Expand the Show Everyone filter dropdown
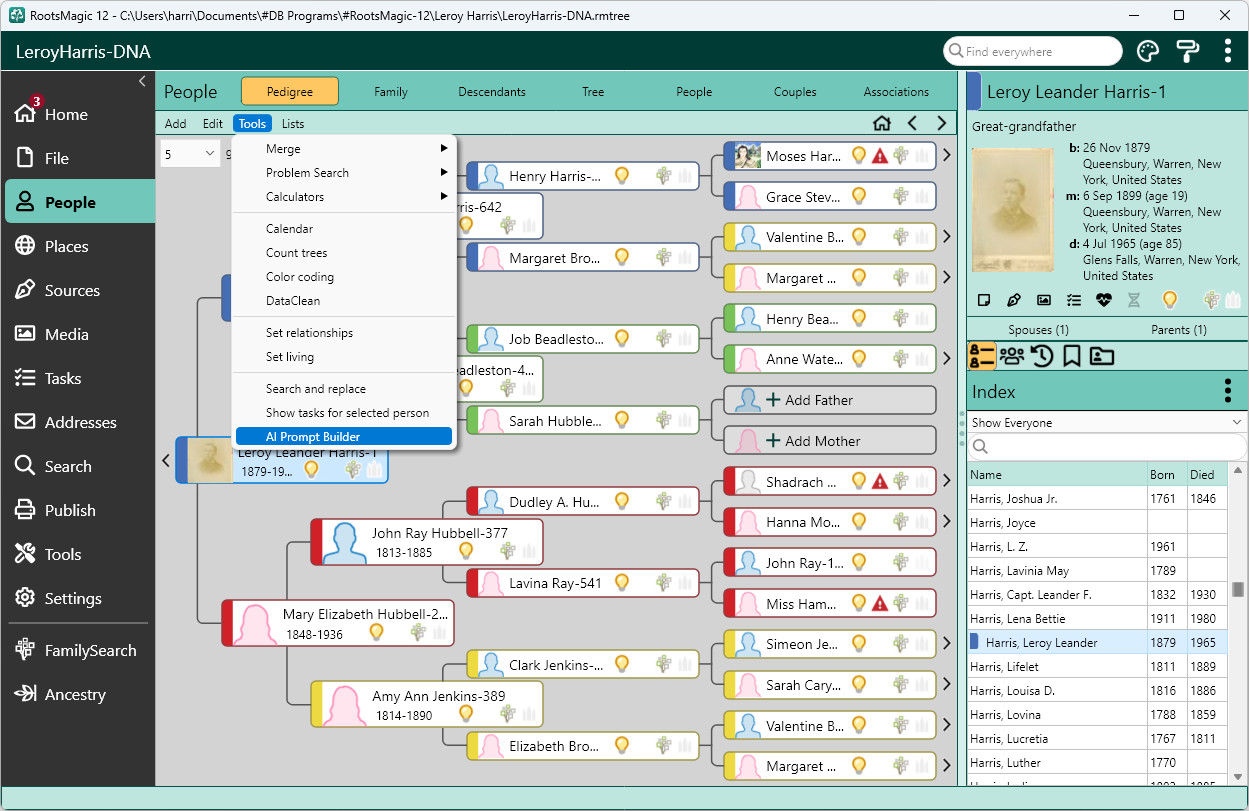 pos(1107,423)
